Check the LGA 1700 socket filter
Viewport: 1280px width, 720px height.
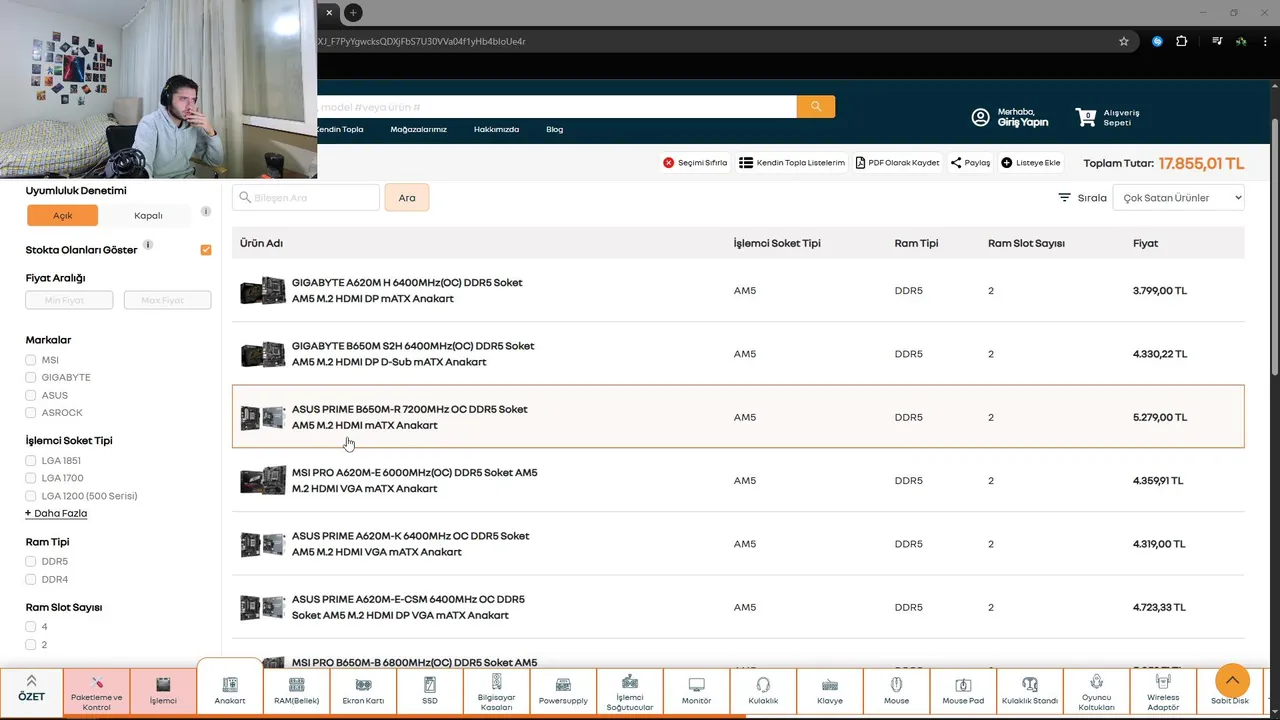pyautogui.click(x=31, y=478)
